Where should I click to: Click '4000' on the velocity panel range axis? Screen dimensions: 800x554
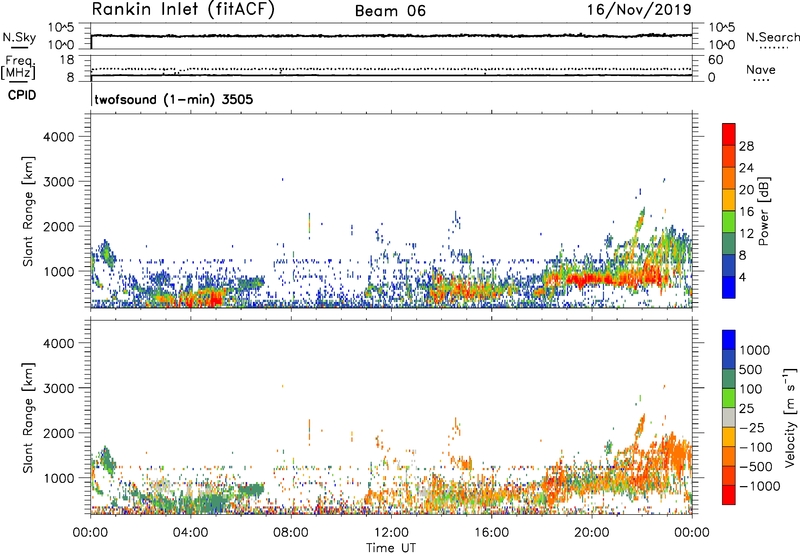click(x=59, y=343)
